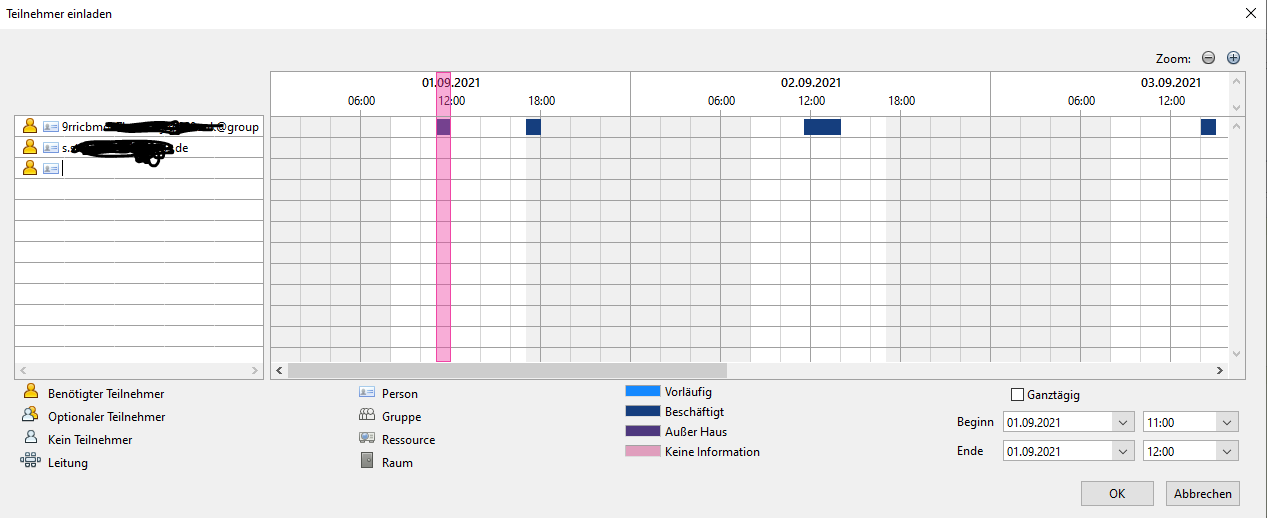This screenshot has height=518, width=1267.
Task: Zoom in with the plus icon
Action: [1233, 58]
